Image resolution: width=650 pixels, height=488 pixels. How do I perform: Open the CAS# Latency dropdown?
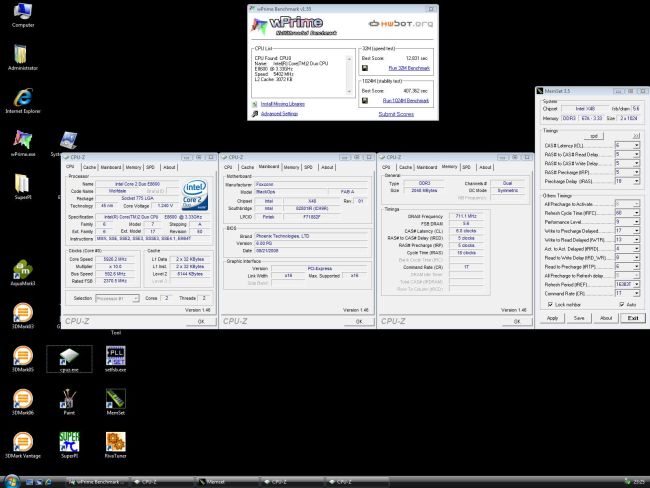(636, 145)
